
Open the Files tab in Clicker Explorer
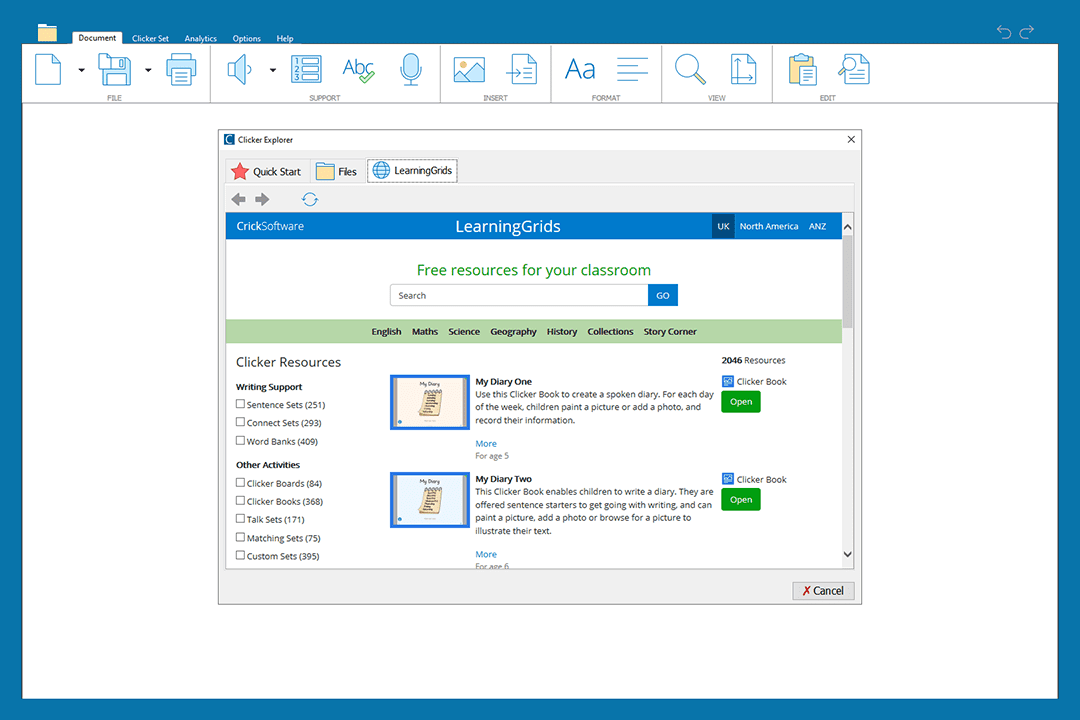click(x=337, y=171)
